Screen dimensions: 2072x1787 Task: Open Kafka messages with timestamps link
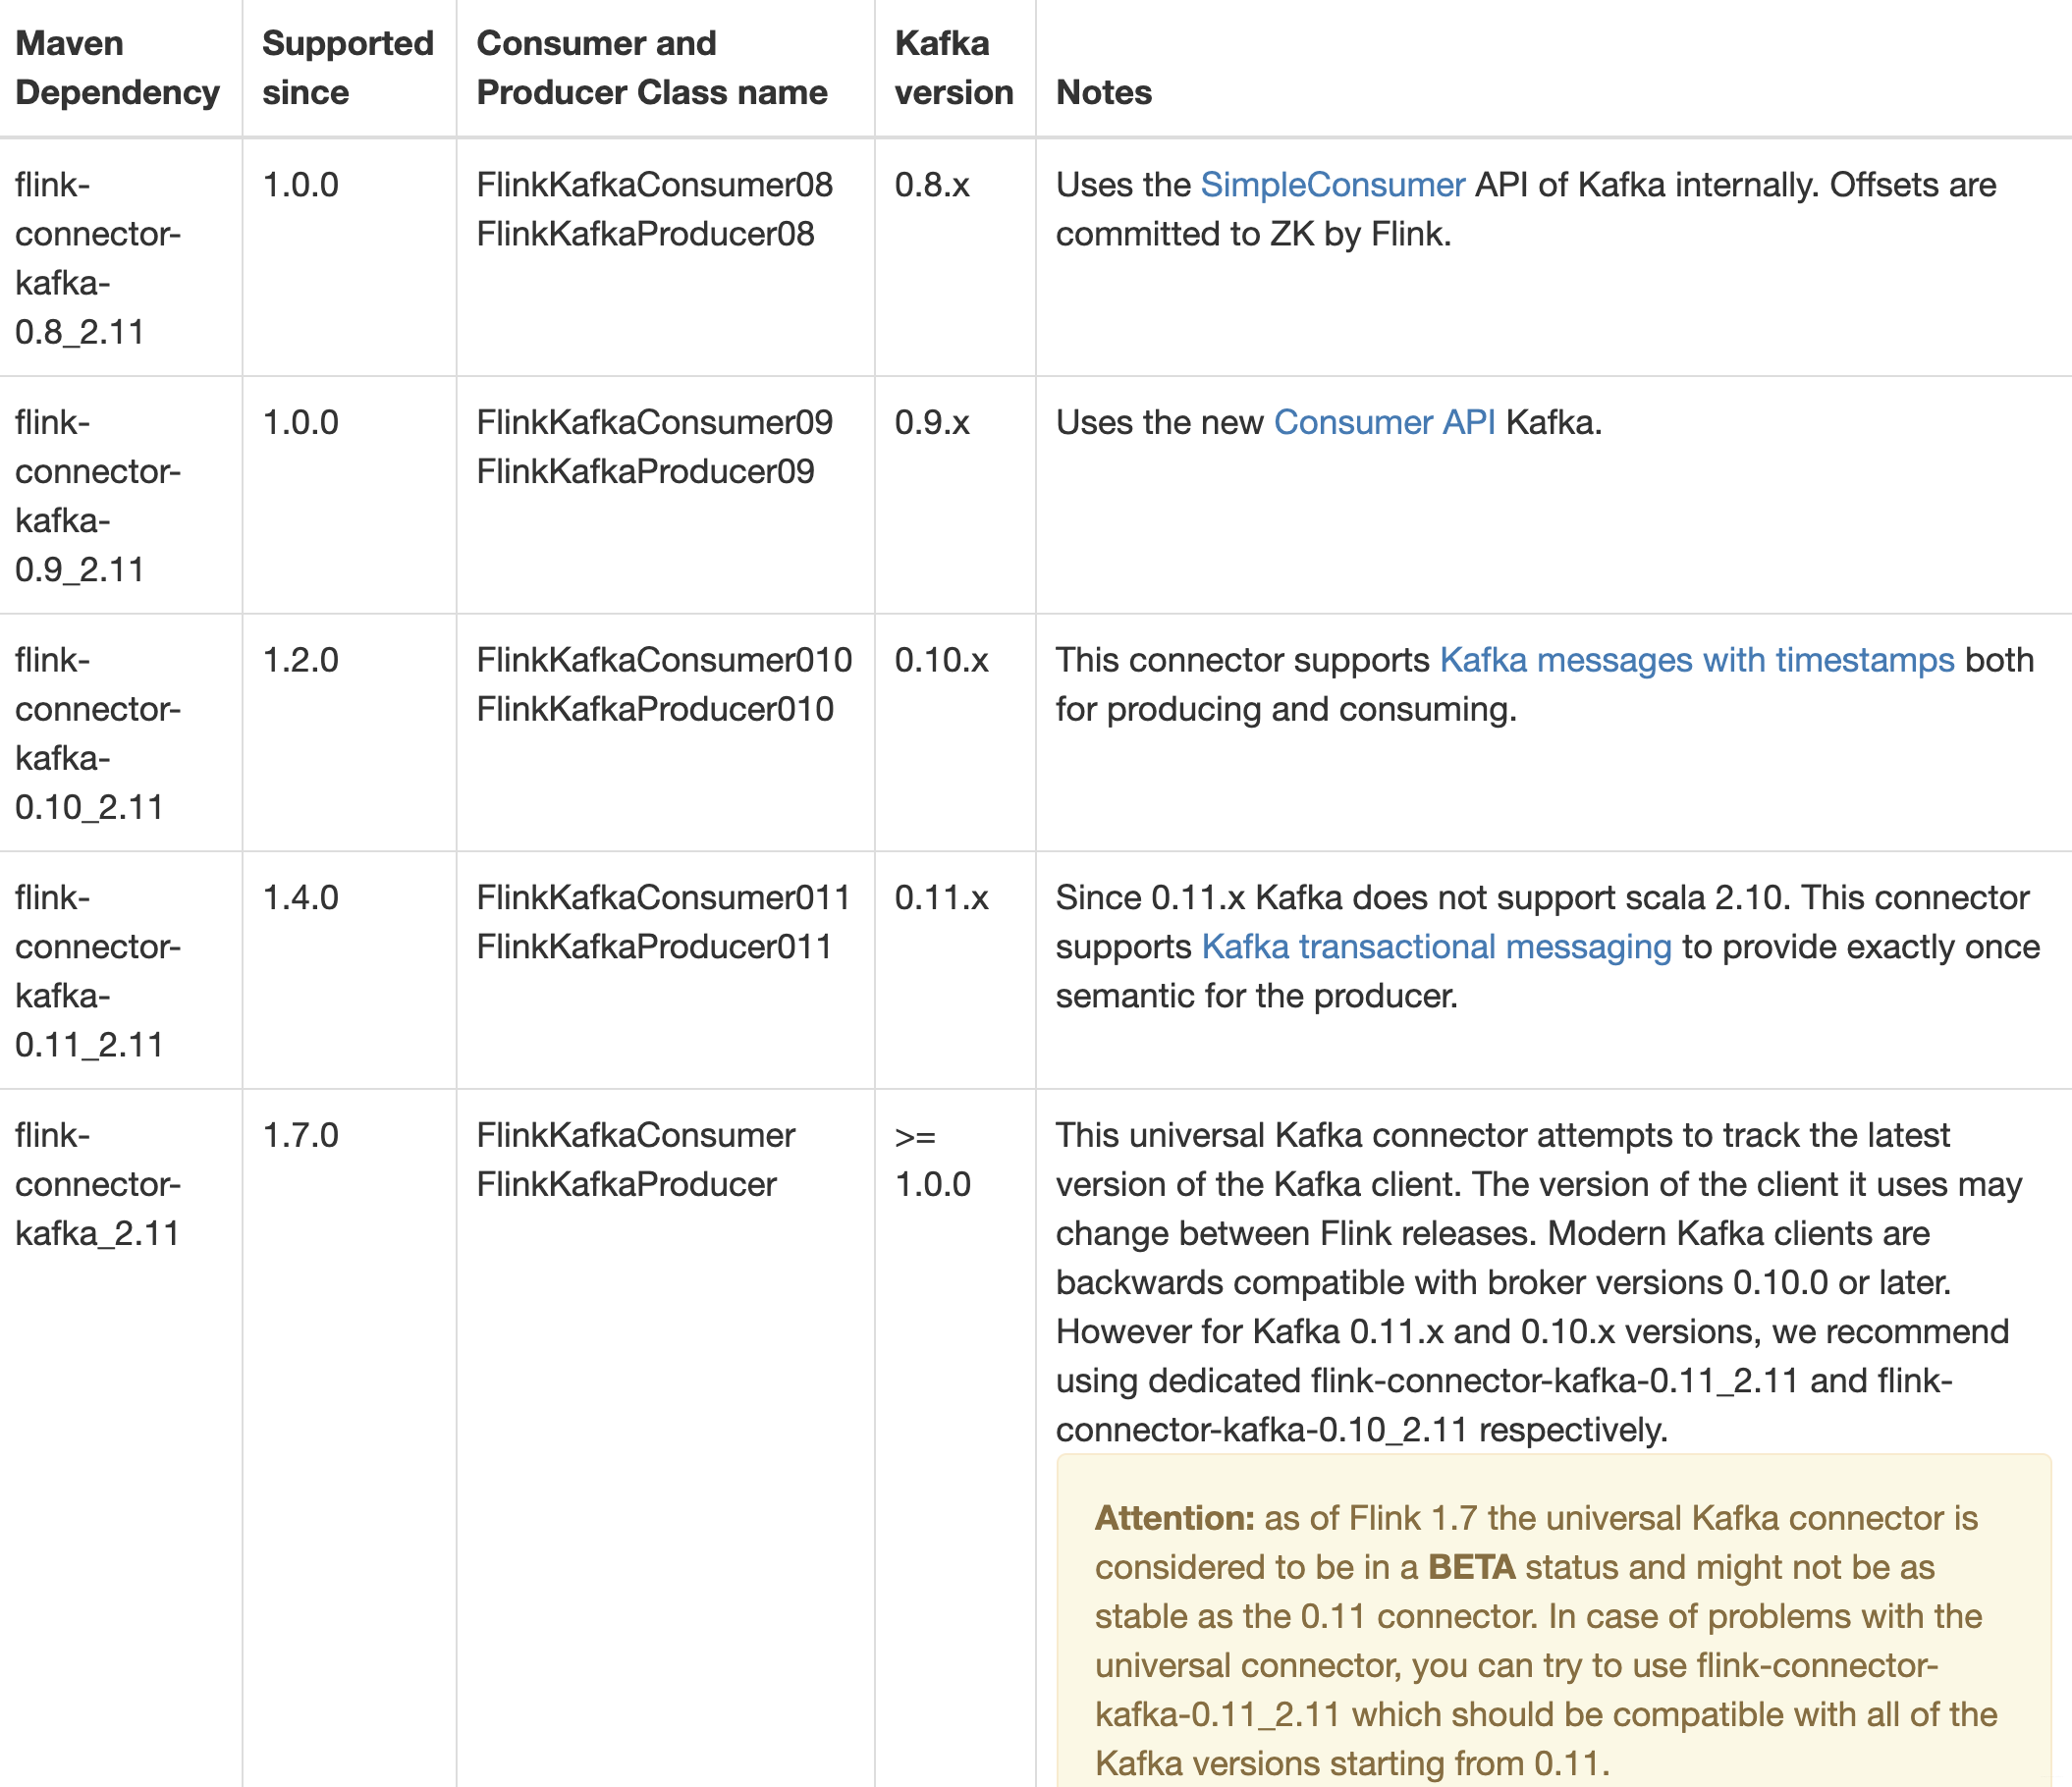click(1696, 660)
